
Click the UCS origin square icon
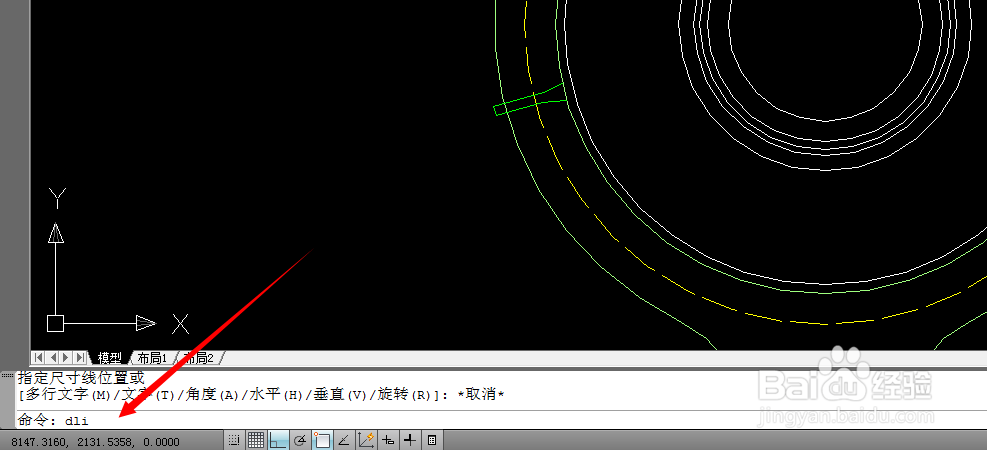pos(55,323)
